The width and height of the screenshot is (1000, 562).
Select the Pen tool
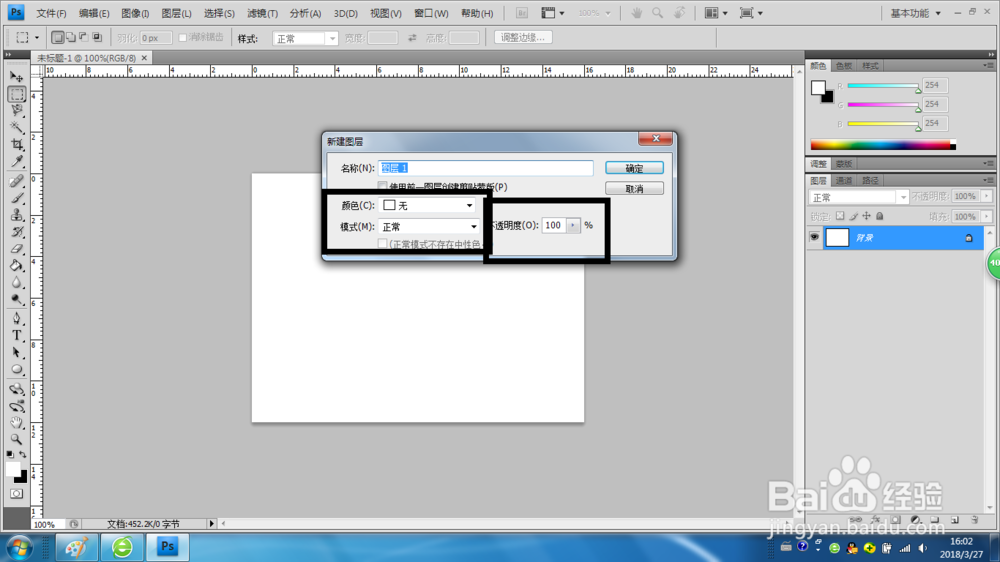(x=17, y=319)
